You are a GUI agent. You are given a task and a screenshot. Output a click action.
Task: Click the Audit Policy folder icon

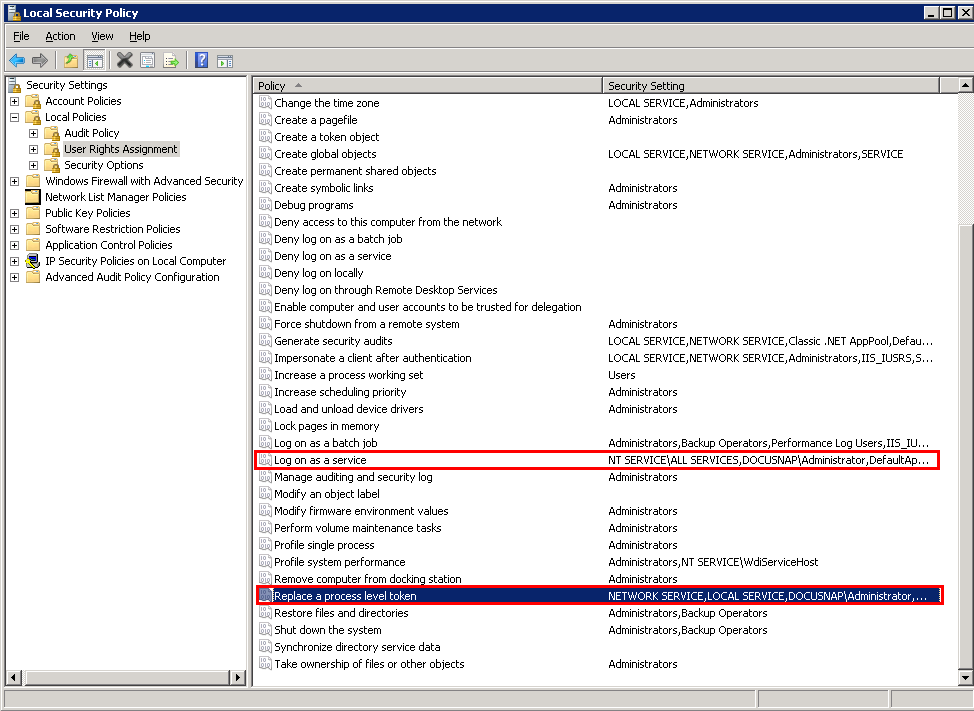53,134
